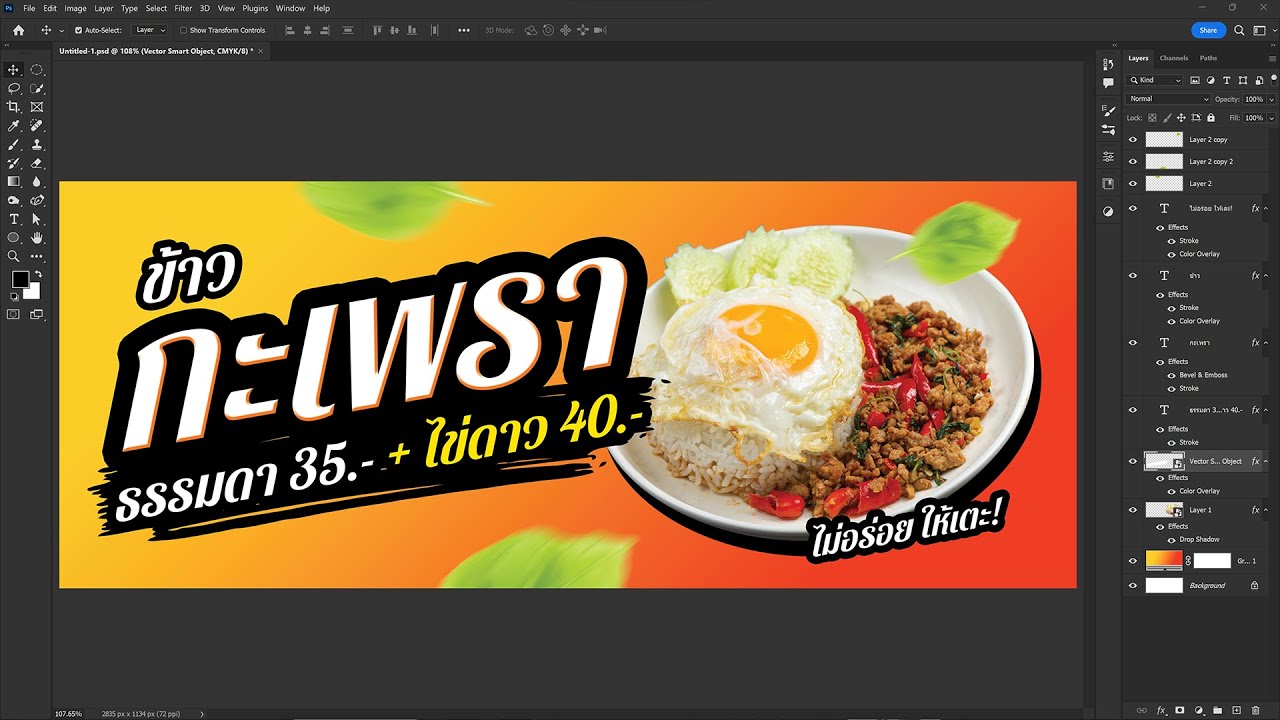The width and height of the screenshot is (1280, 720).
Task: Hide the Background layer eye icon
Action: [x=1133, y=586]
